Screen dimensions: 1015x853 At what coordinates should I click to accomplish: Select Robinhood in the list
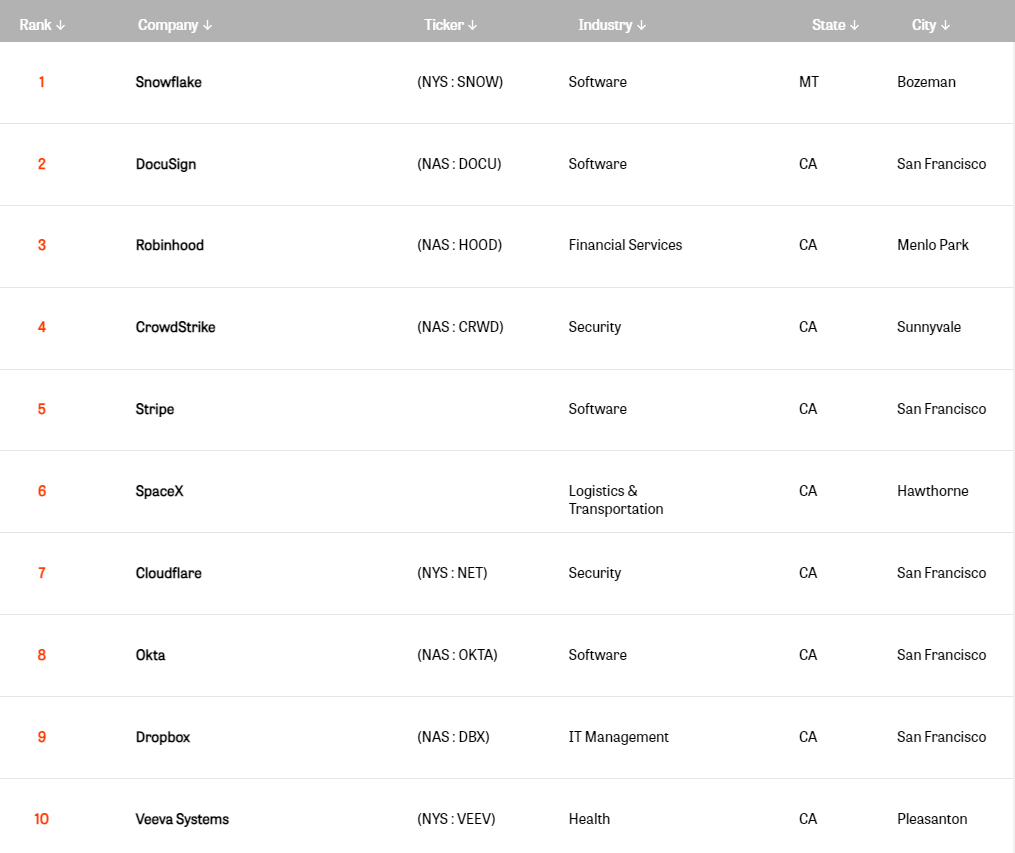(x=170, y=245)
